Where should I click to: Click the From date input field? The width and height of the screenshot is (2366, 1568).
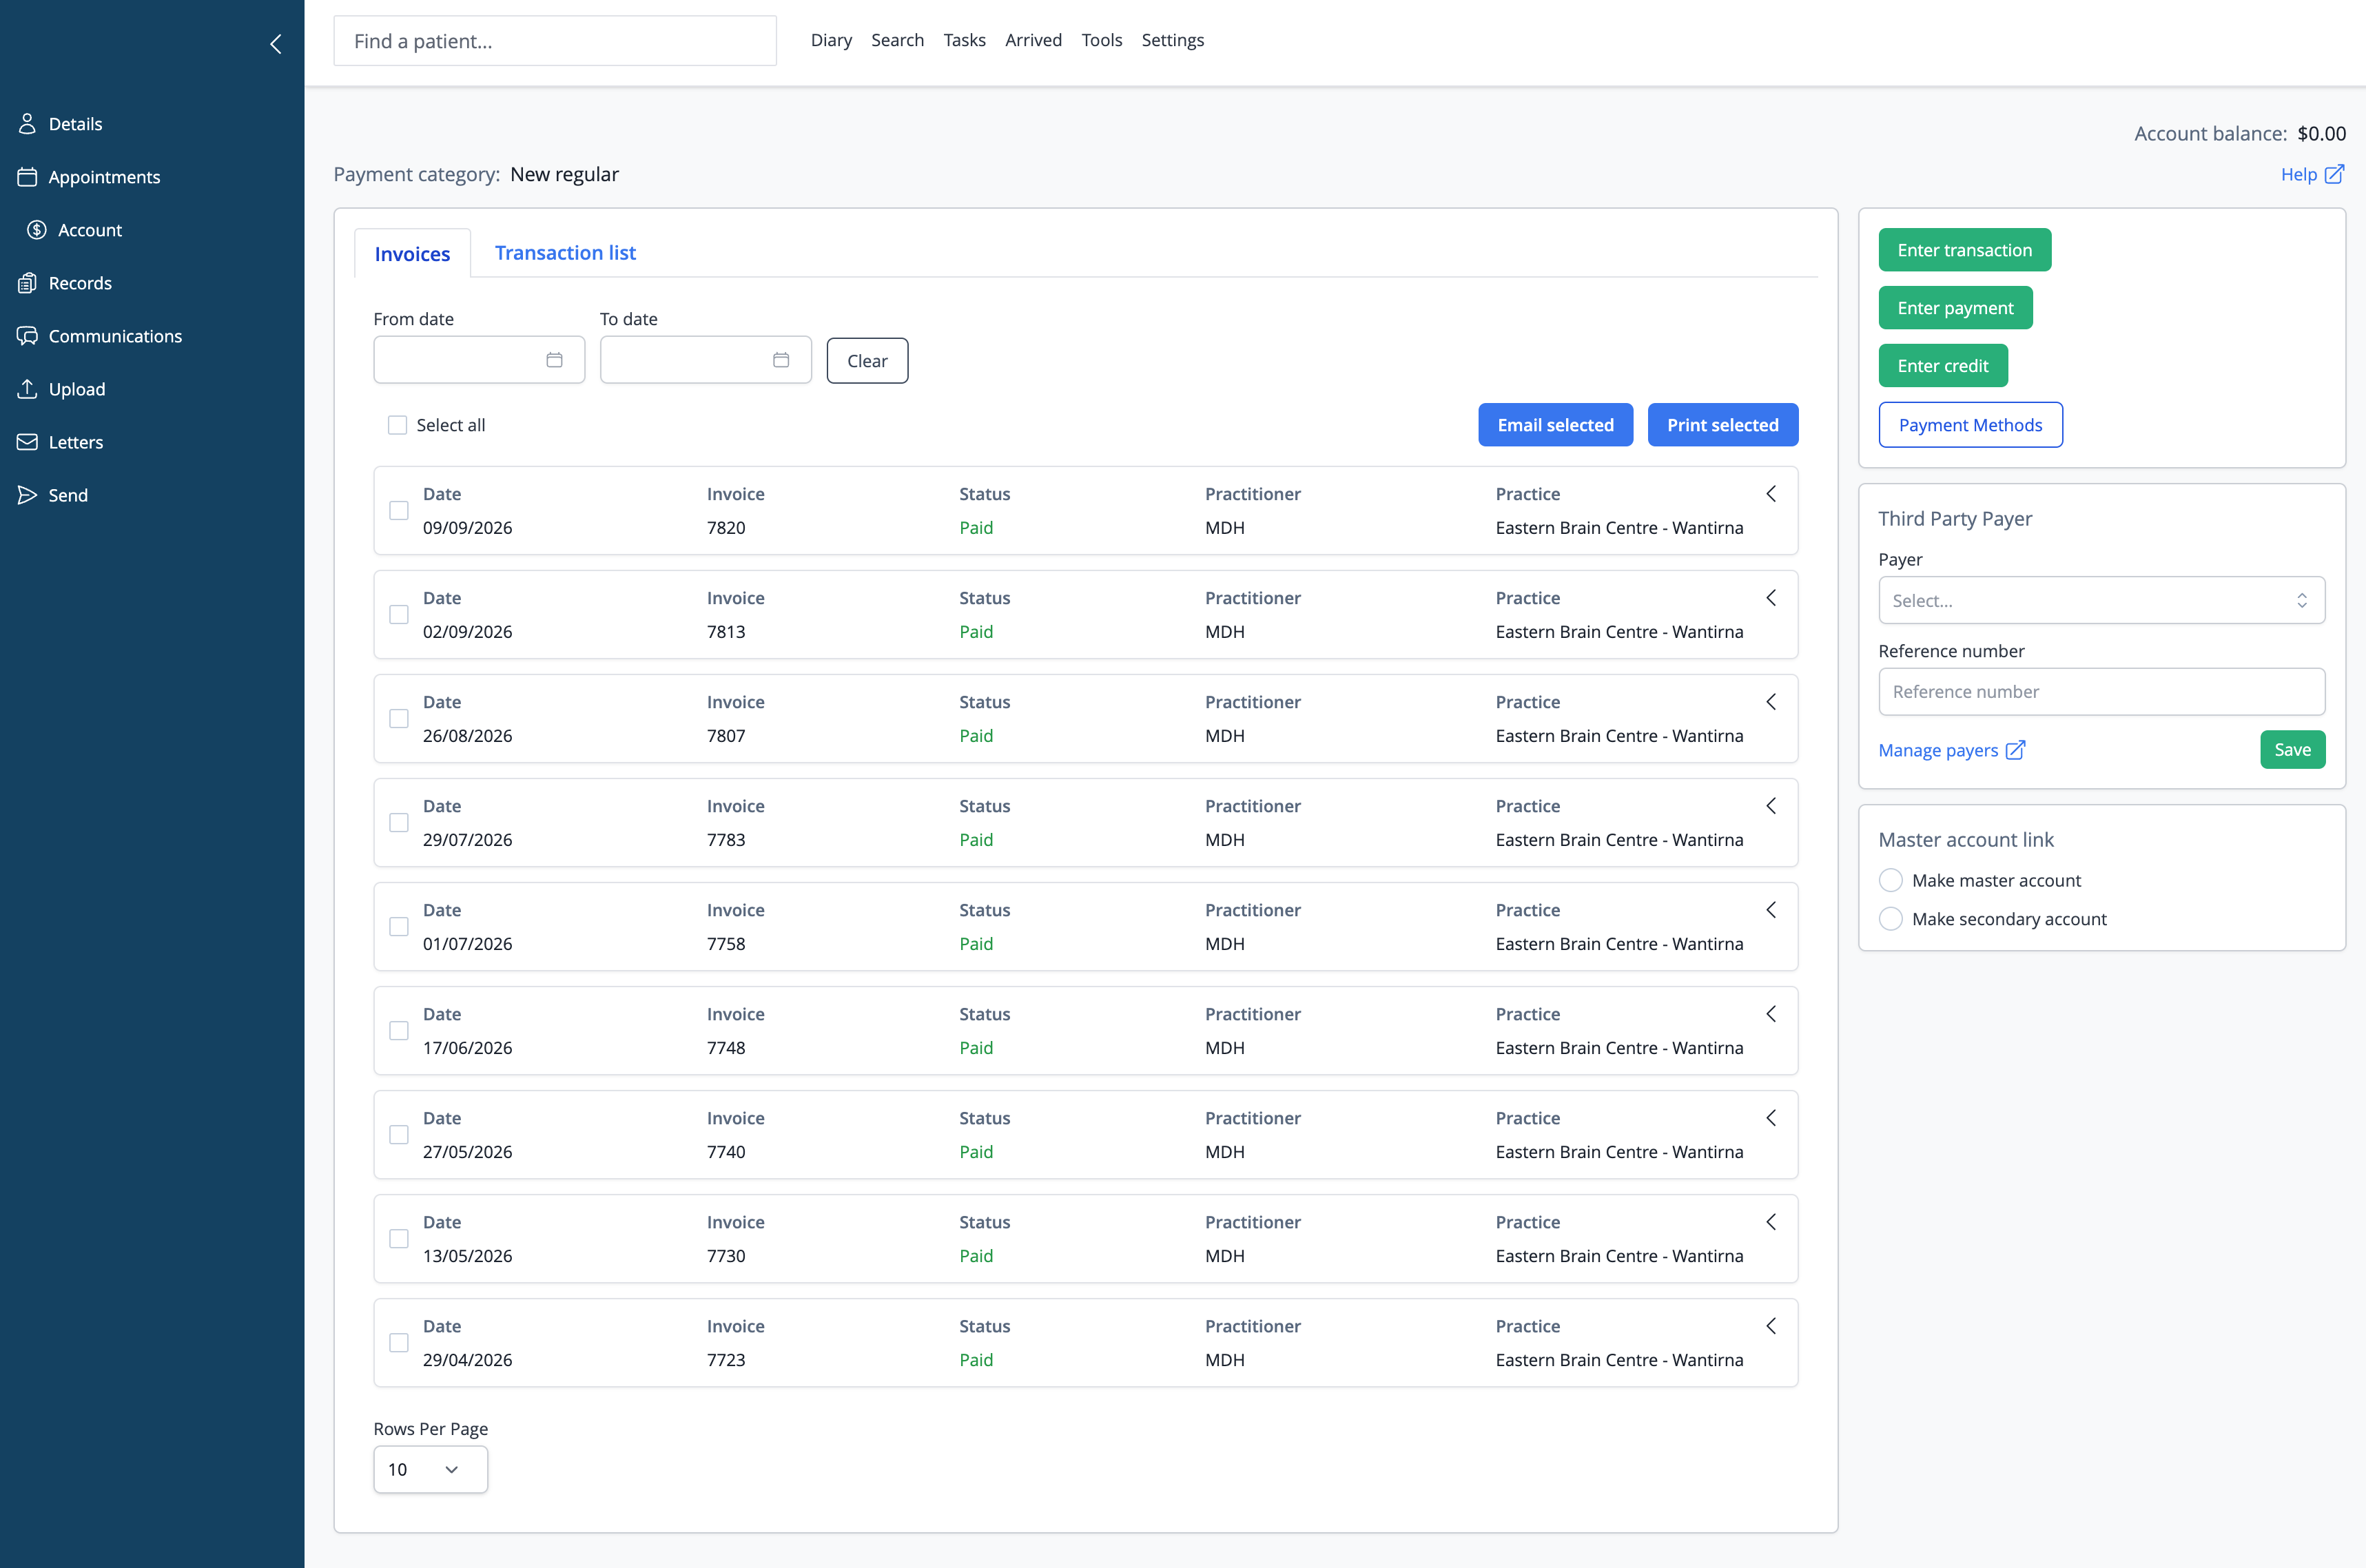[x=479, y=360]
